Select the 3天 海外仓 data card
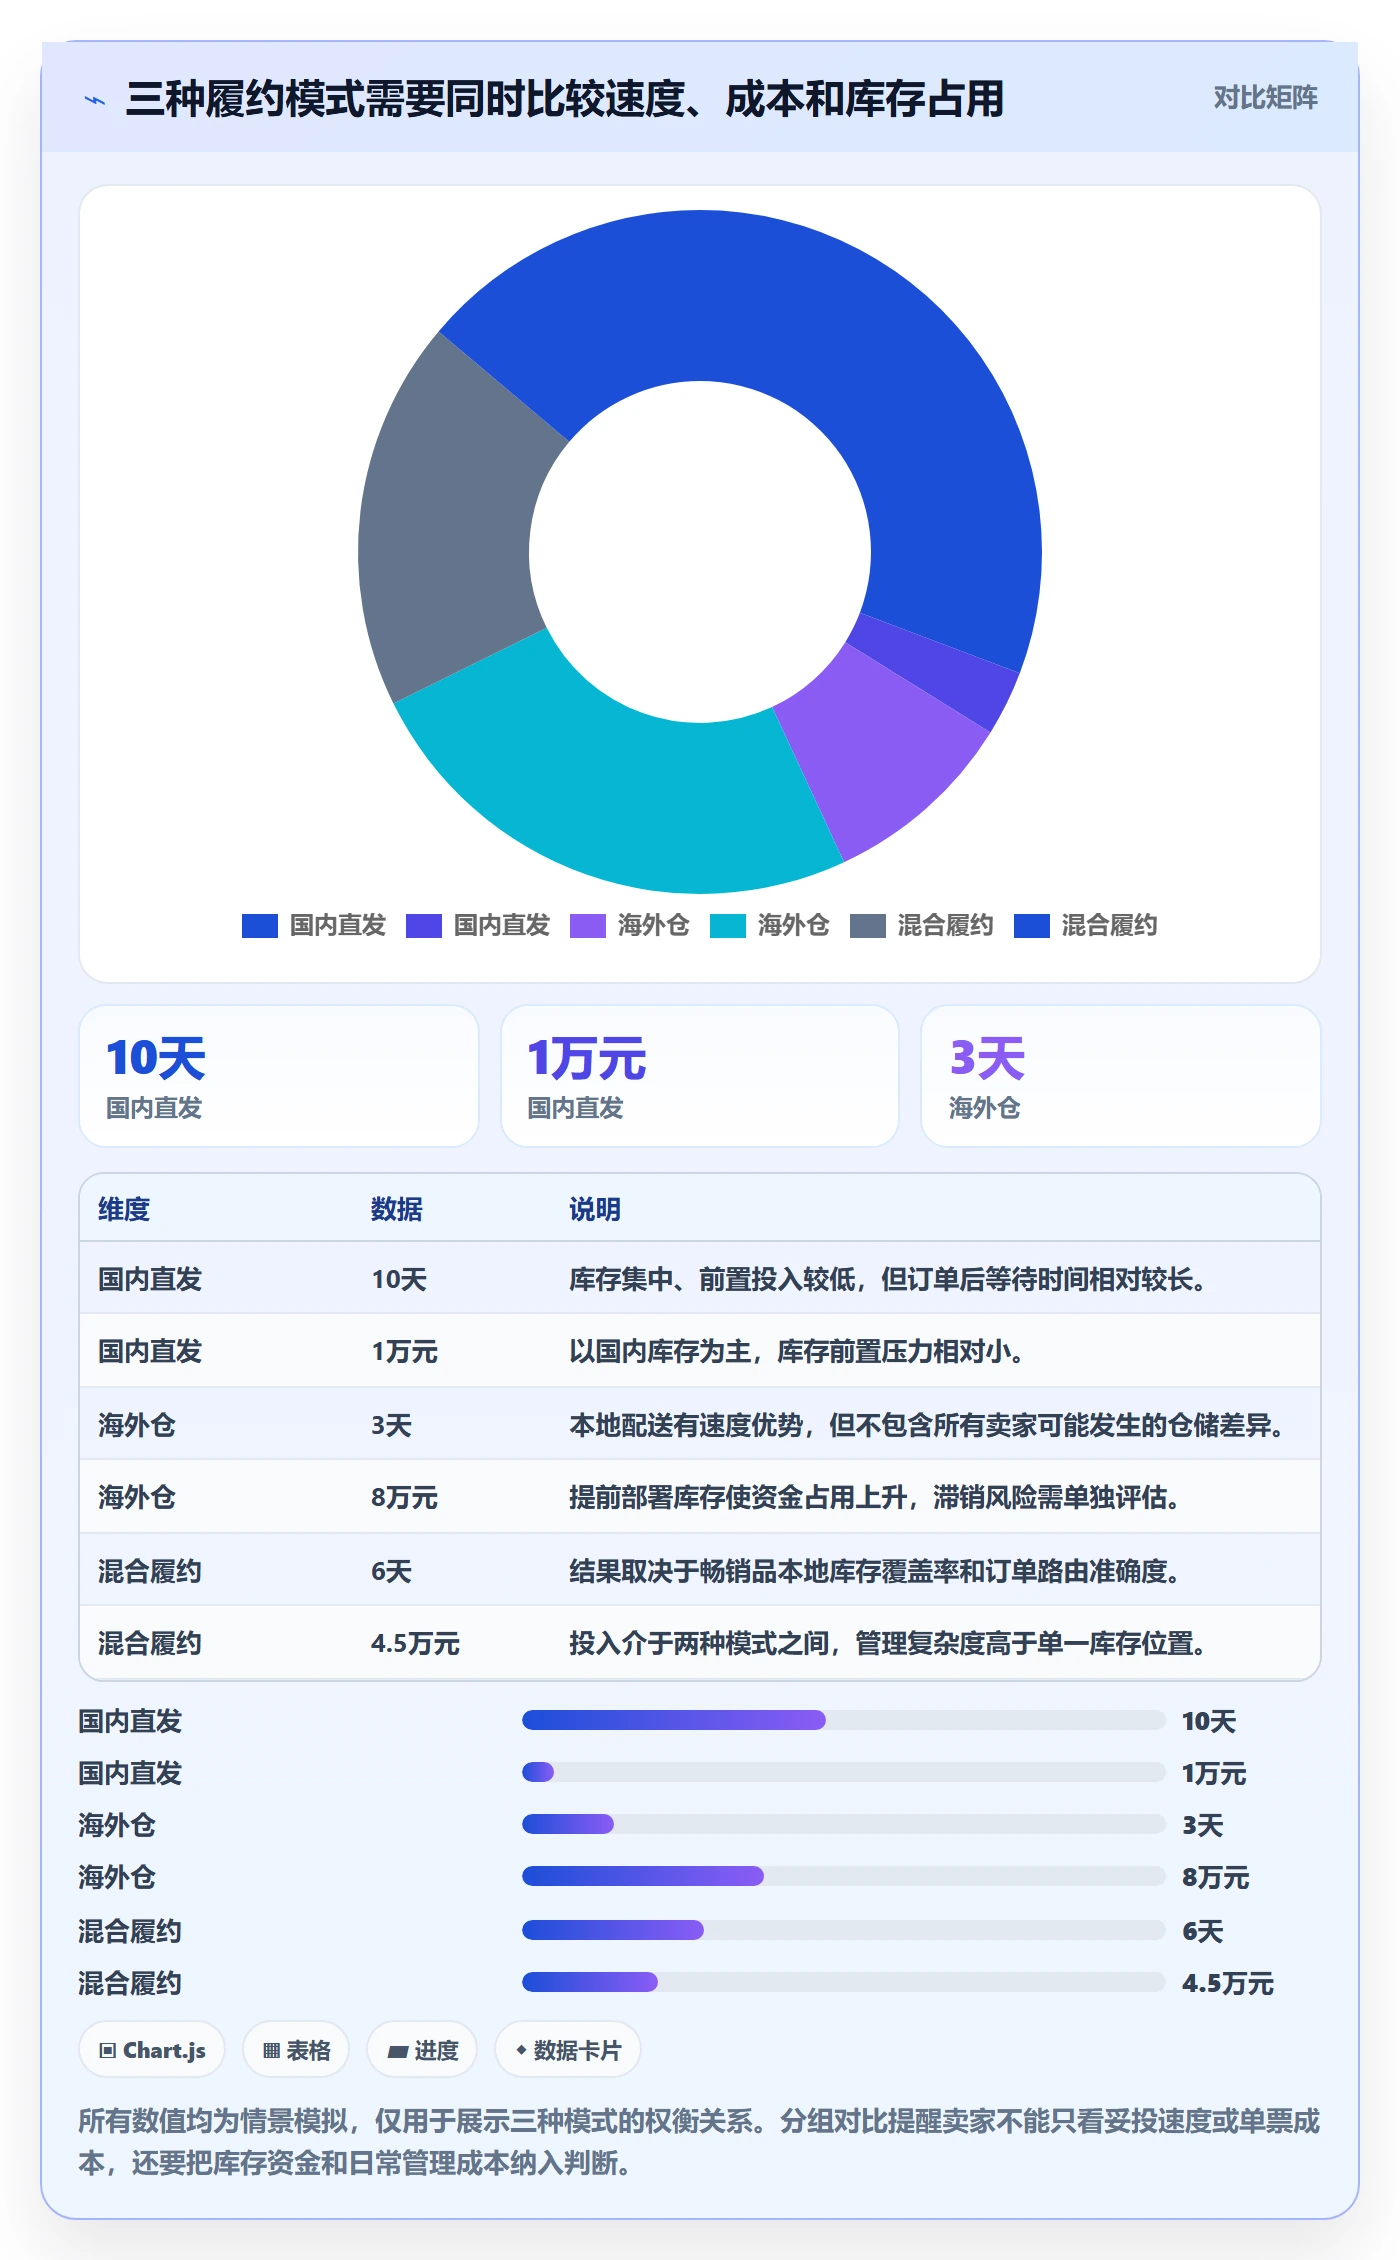 [x=1121, y=1076]
